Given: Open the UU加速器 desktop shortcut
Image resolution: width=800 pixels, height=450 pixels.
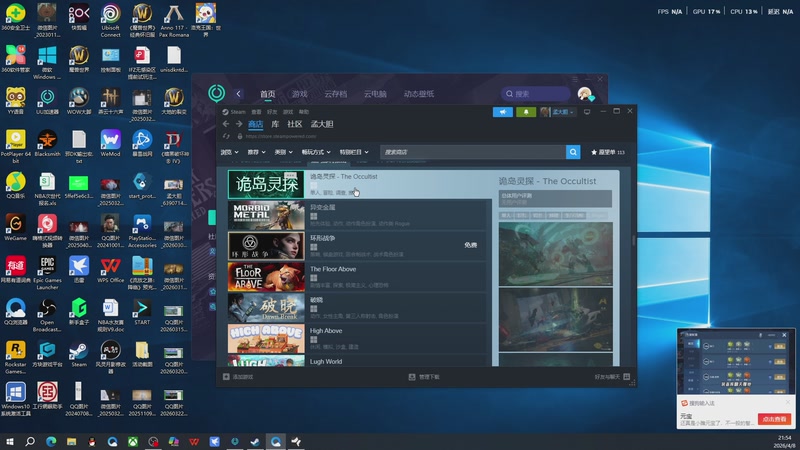Looking at the screenshot, I should tap(47, 101).
